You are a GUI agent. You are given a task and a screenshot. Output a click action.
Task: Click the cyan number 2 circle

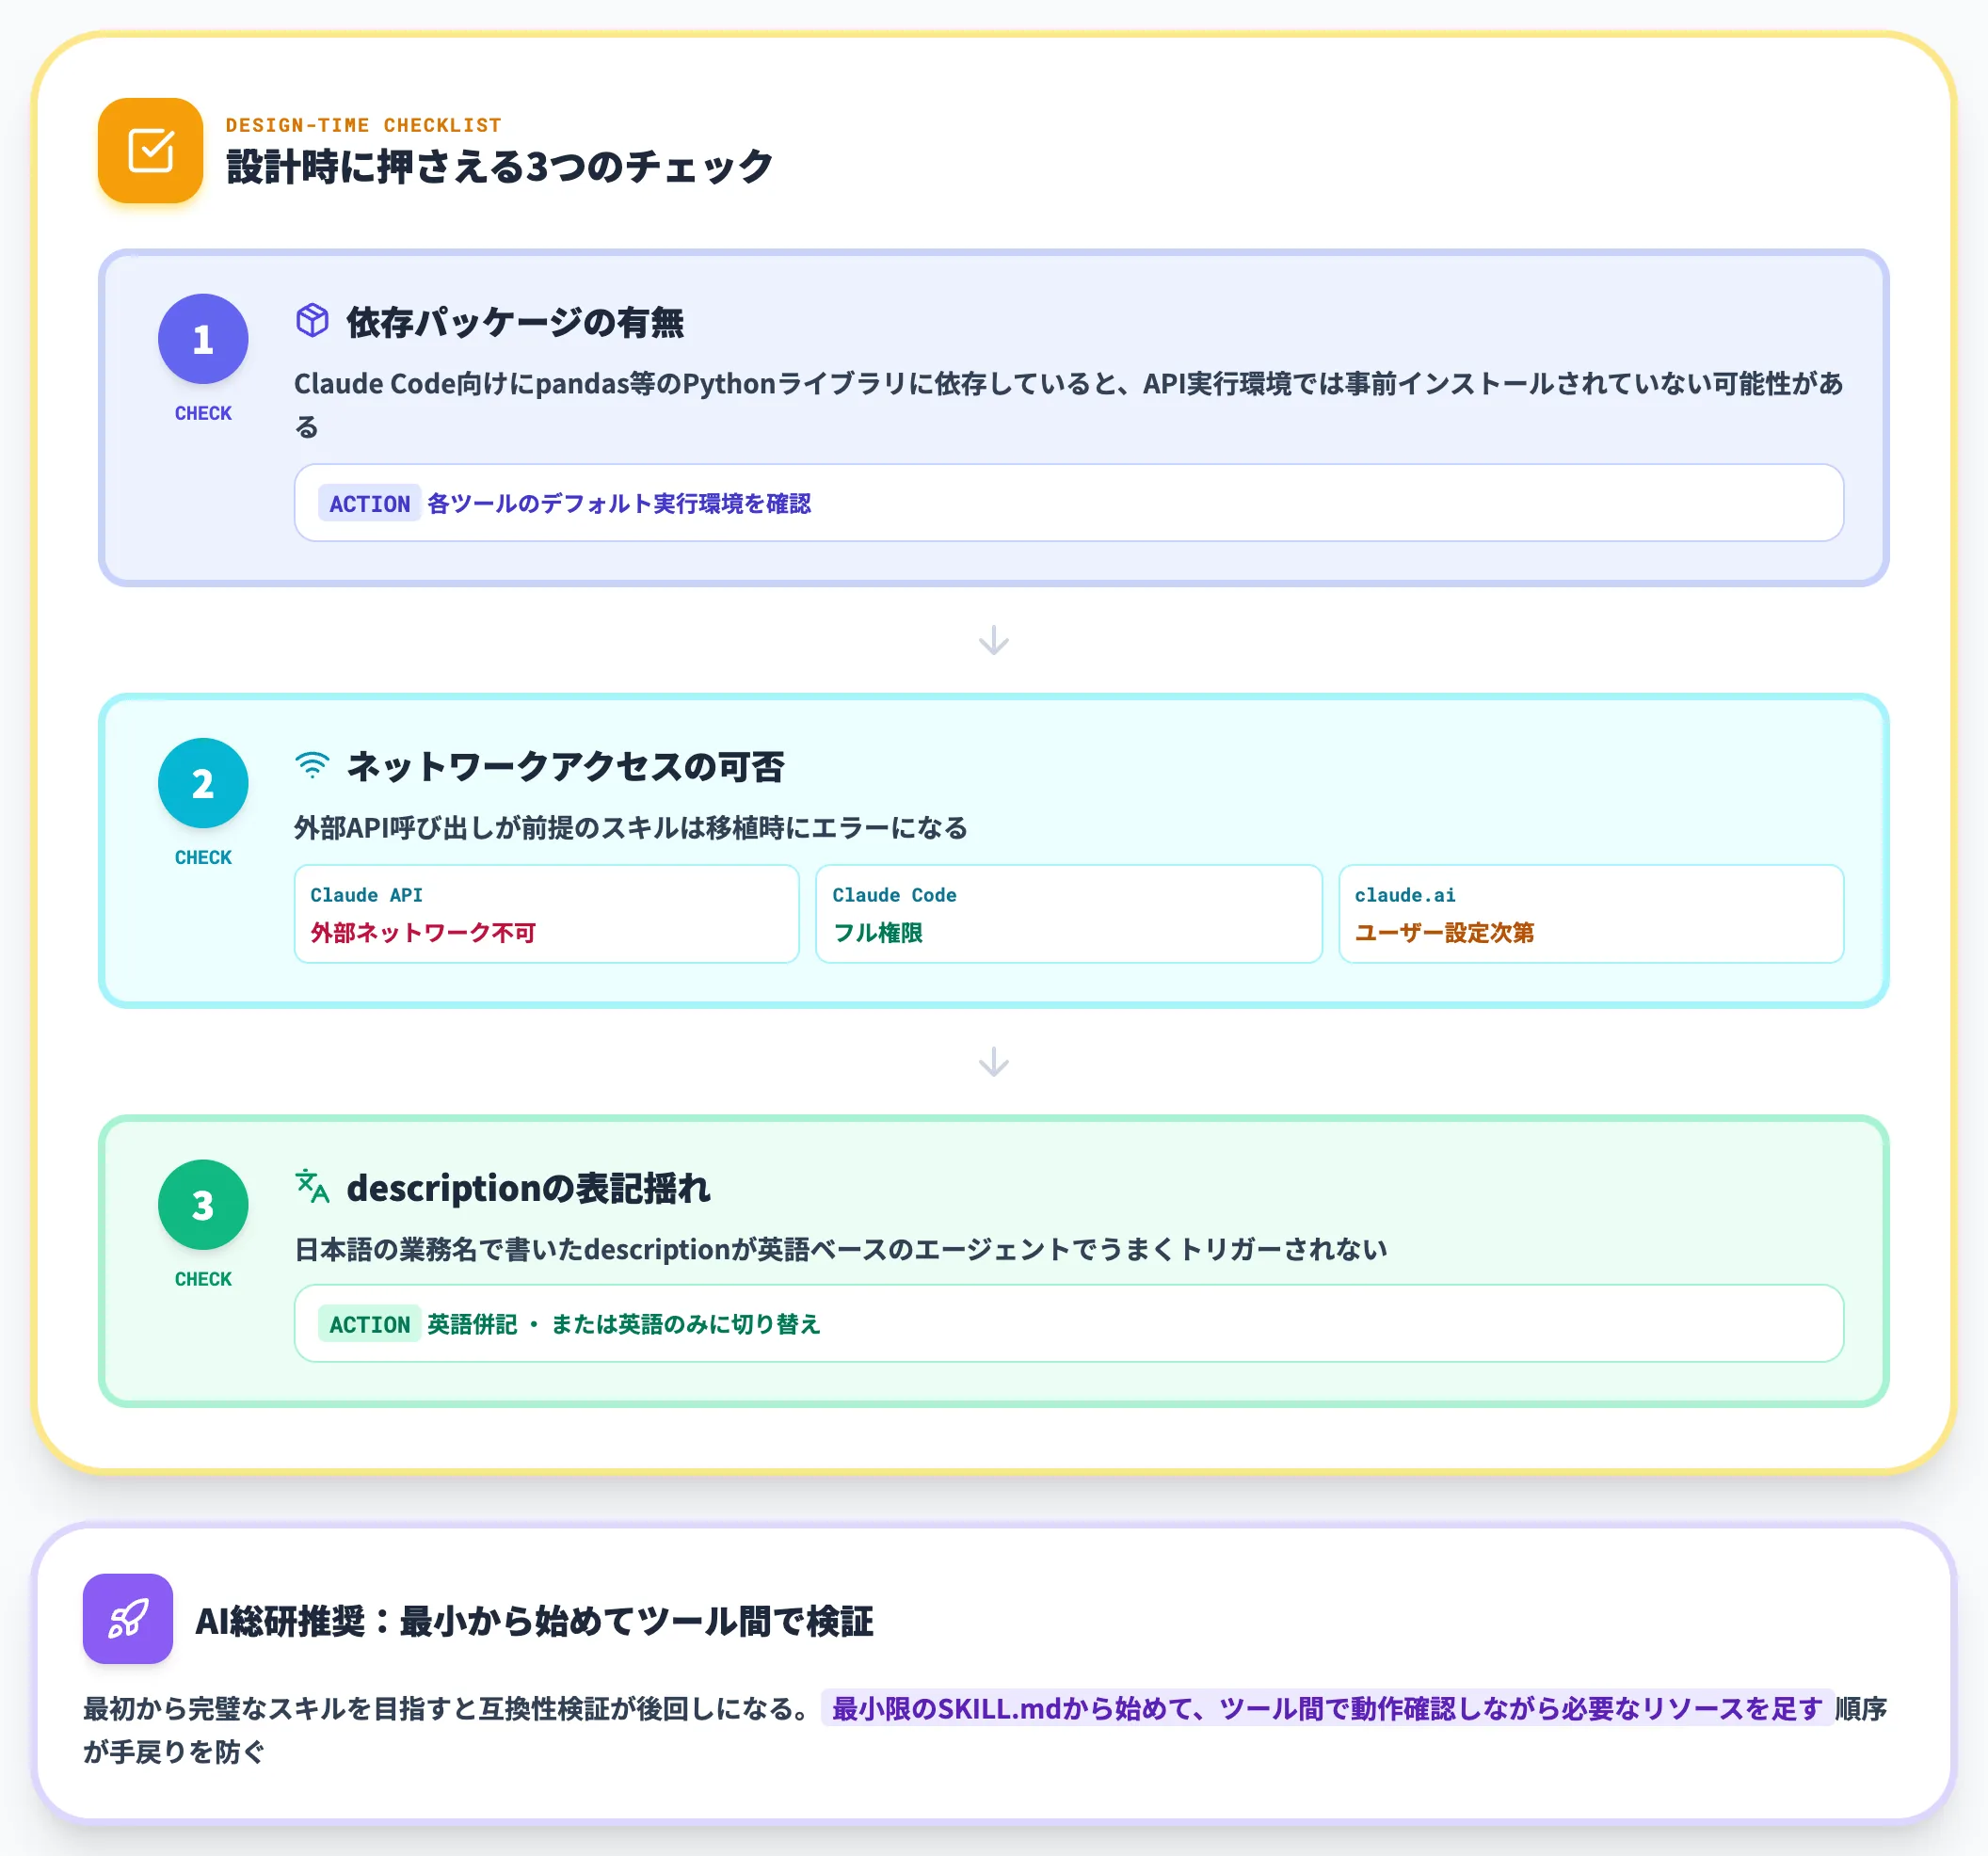[x=203, y=783]
